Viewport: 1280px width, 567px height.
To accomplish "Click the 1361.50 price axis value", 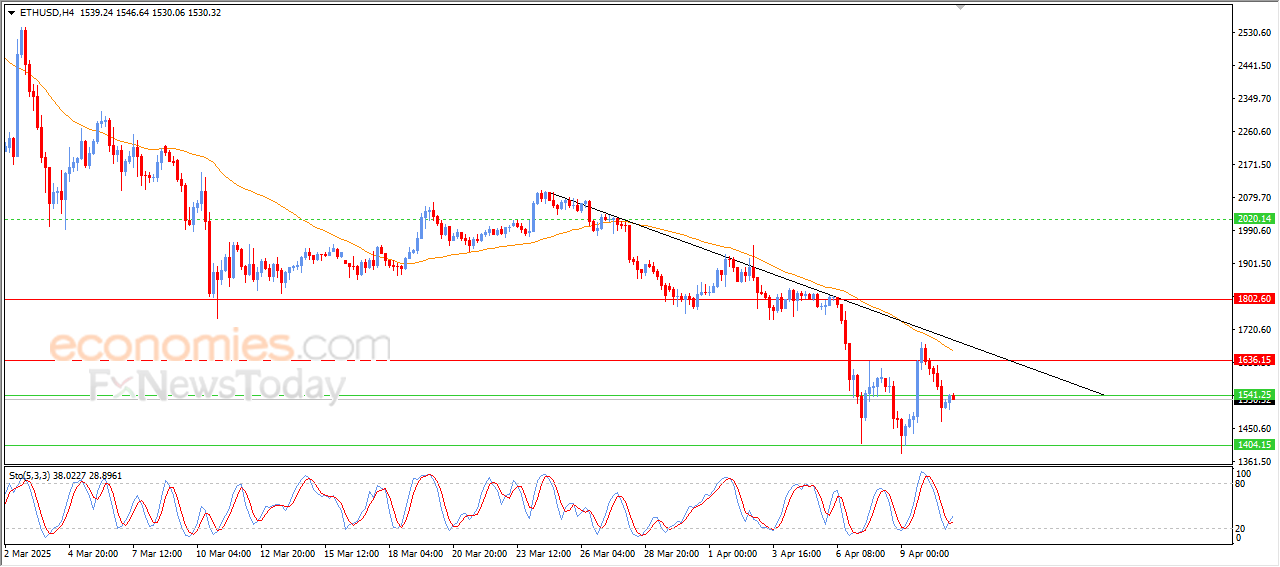I will pyautogui.click(x=1254, y=462).
